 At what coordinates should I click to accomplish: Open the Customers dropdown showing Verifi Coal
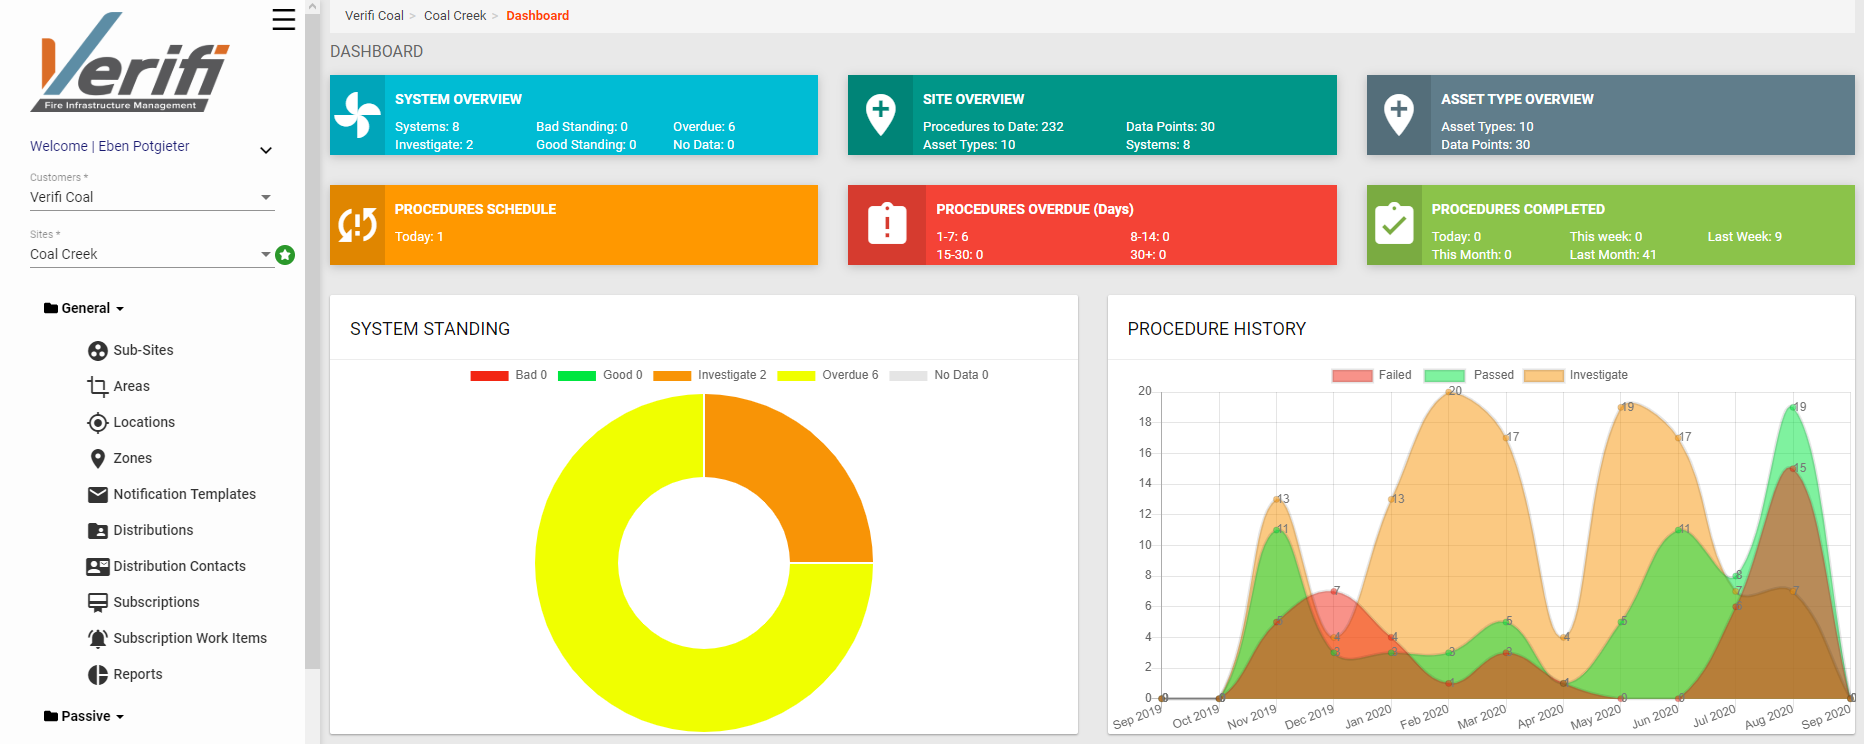click(151, 198)
